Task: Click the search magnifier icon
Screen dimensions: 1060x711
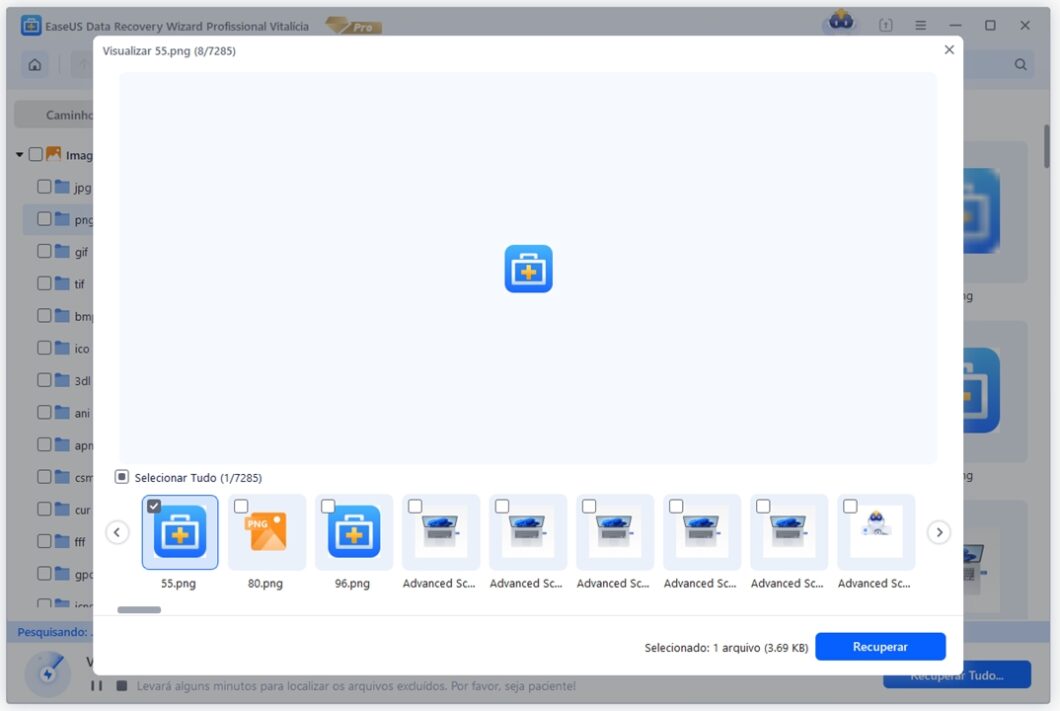Action: tap(1020, 63)
